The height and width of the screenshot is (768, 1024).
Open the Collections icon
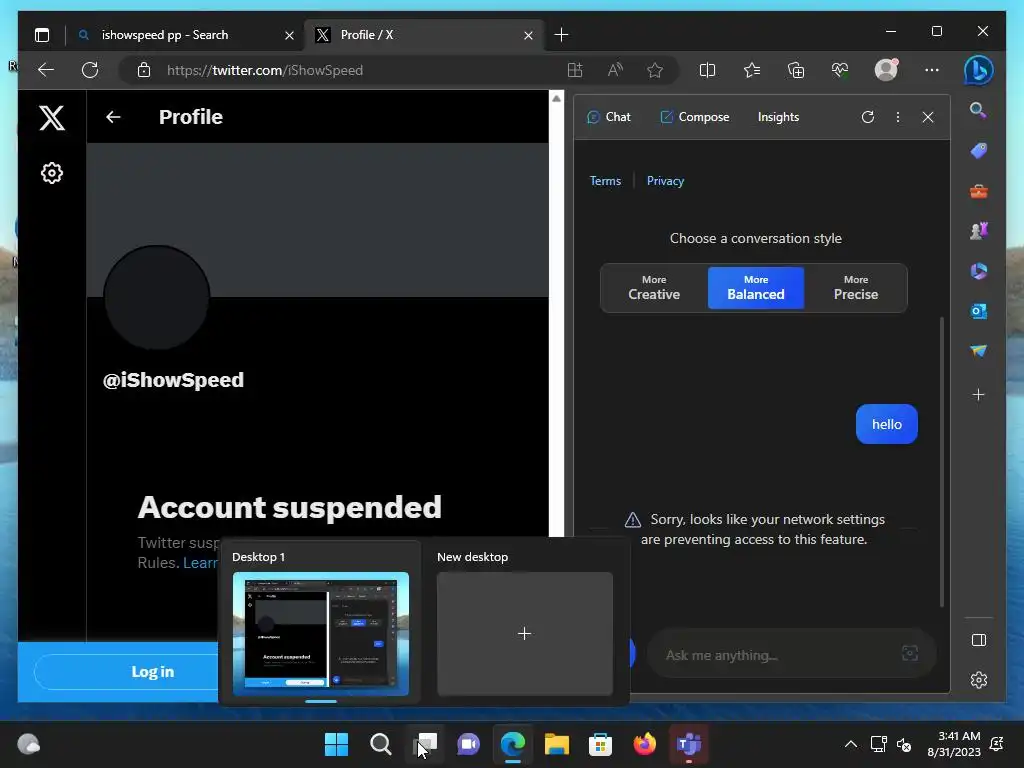[796, 70]
